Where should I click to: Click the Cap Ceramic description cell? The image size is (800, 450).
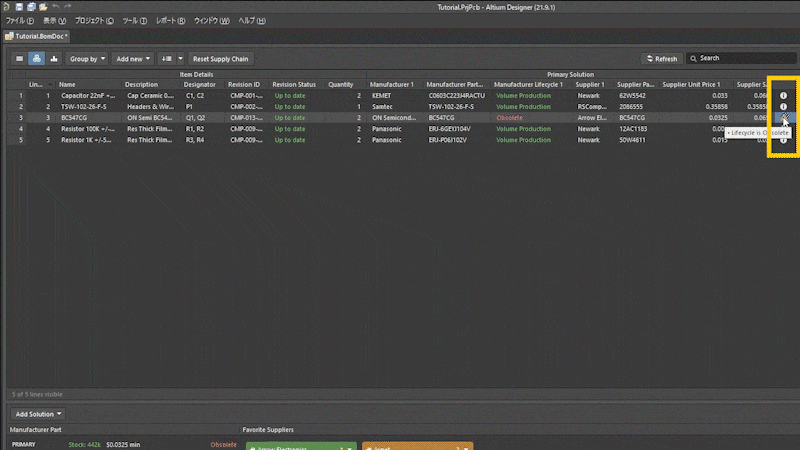(x=150, y=95)
